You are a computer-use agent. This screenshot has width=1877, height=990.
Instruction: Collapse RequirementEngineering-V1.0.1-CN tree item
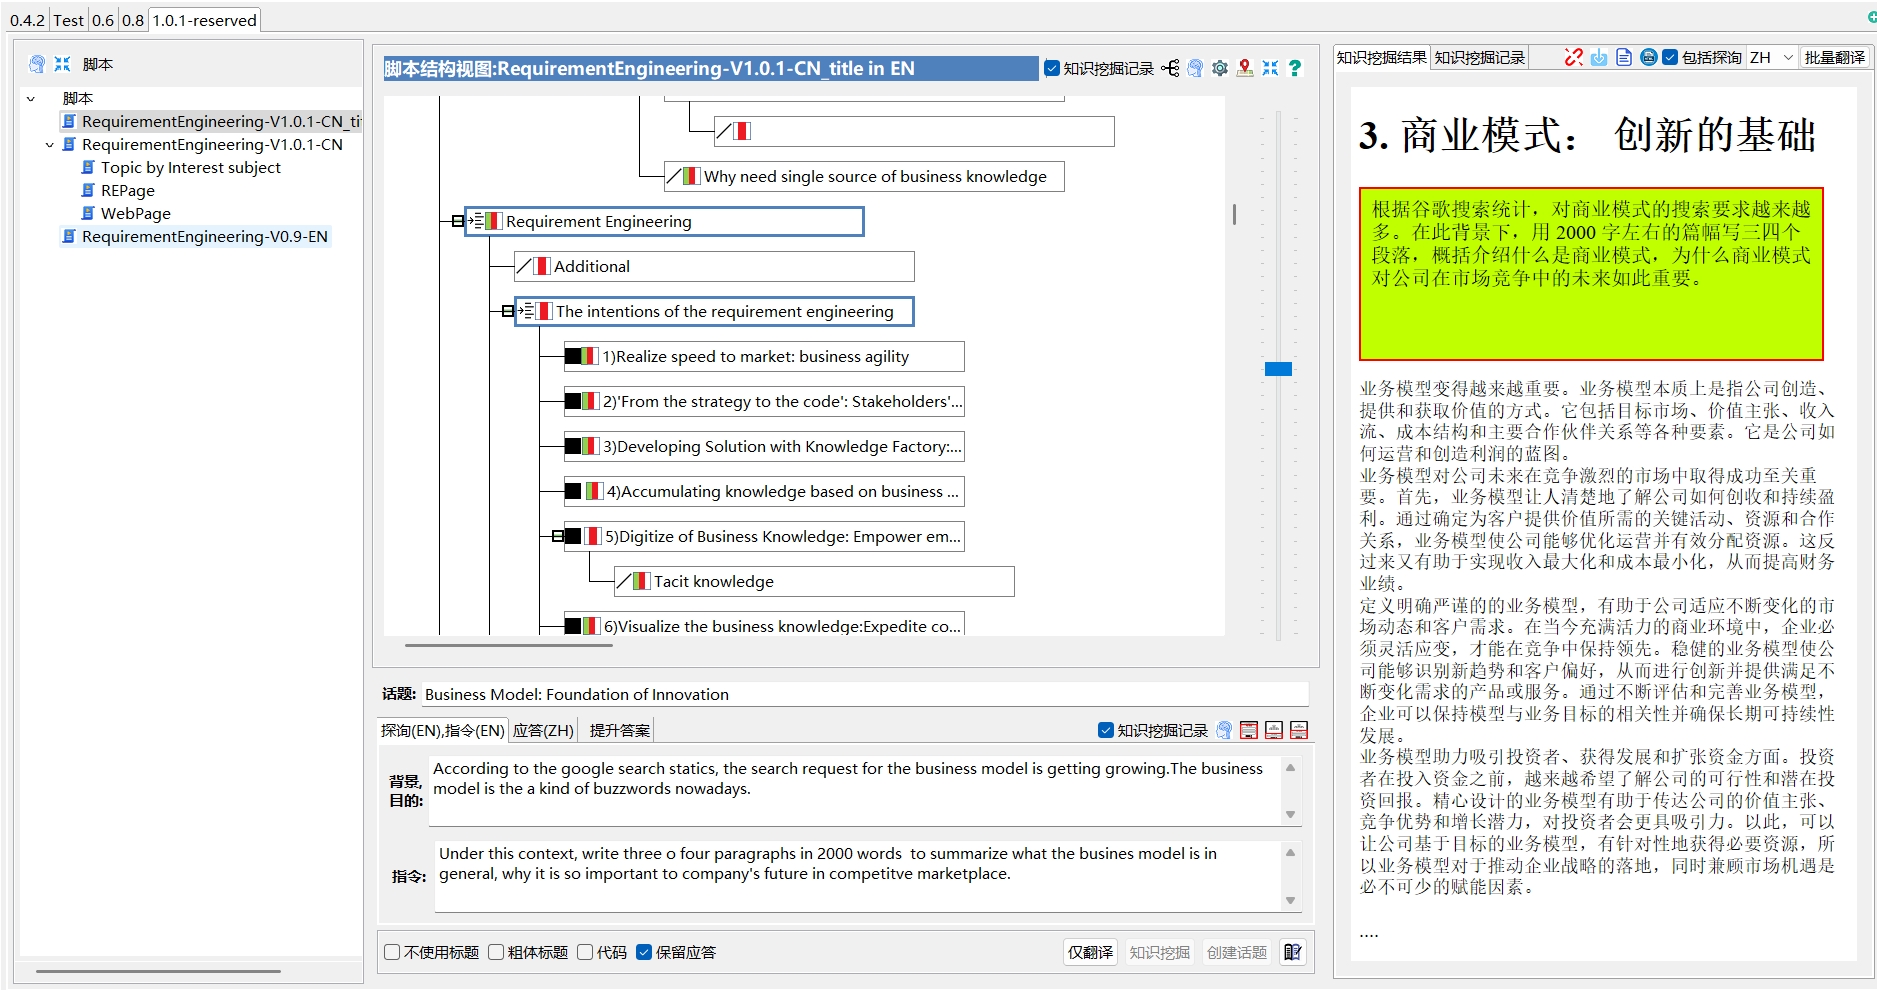pyautogui.click(x=49, y=145)
